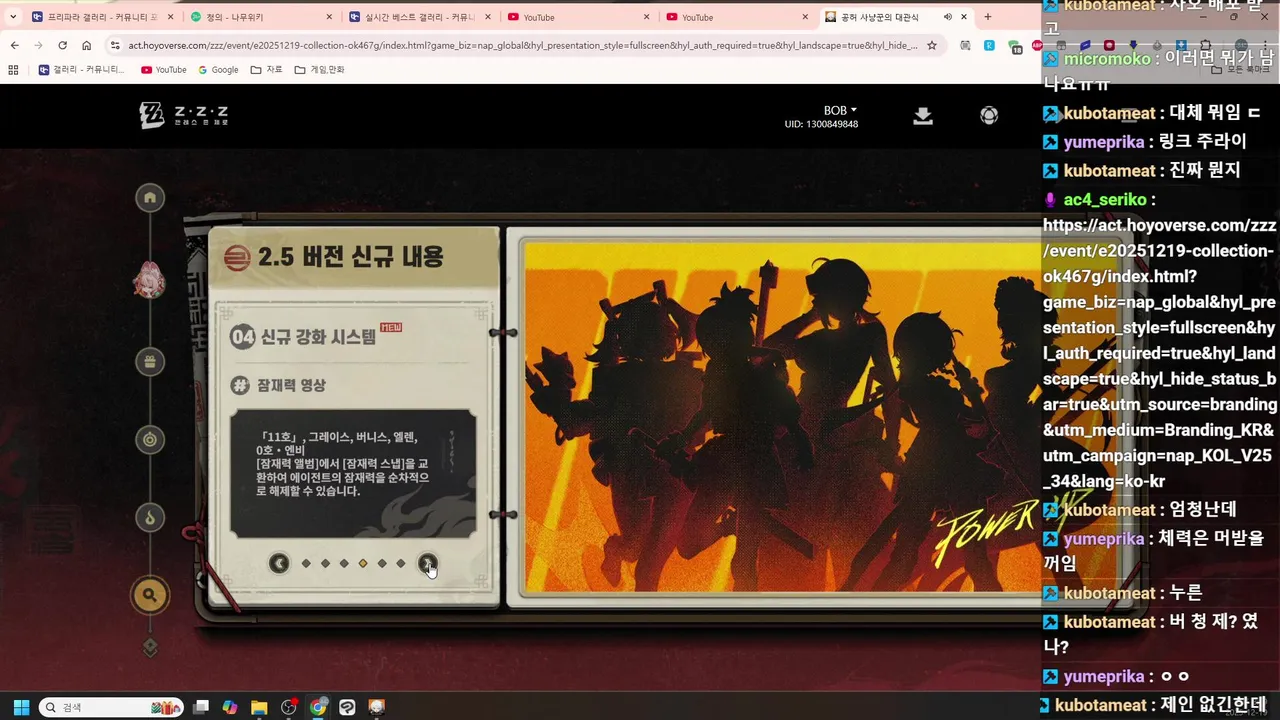Open the download icon in page header

point(923,116)
